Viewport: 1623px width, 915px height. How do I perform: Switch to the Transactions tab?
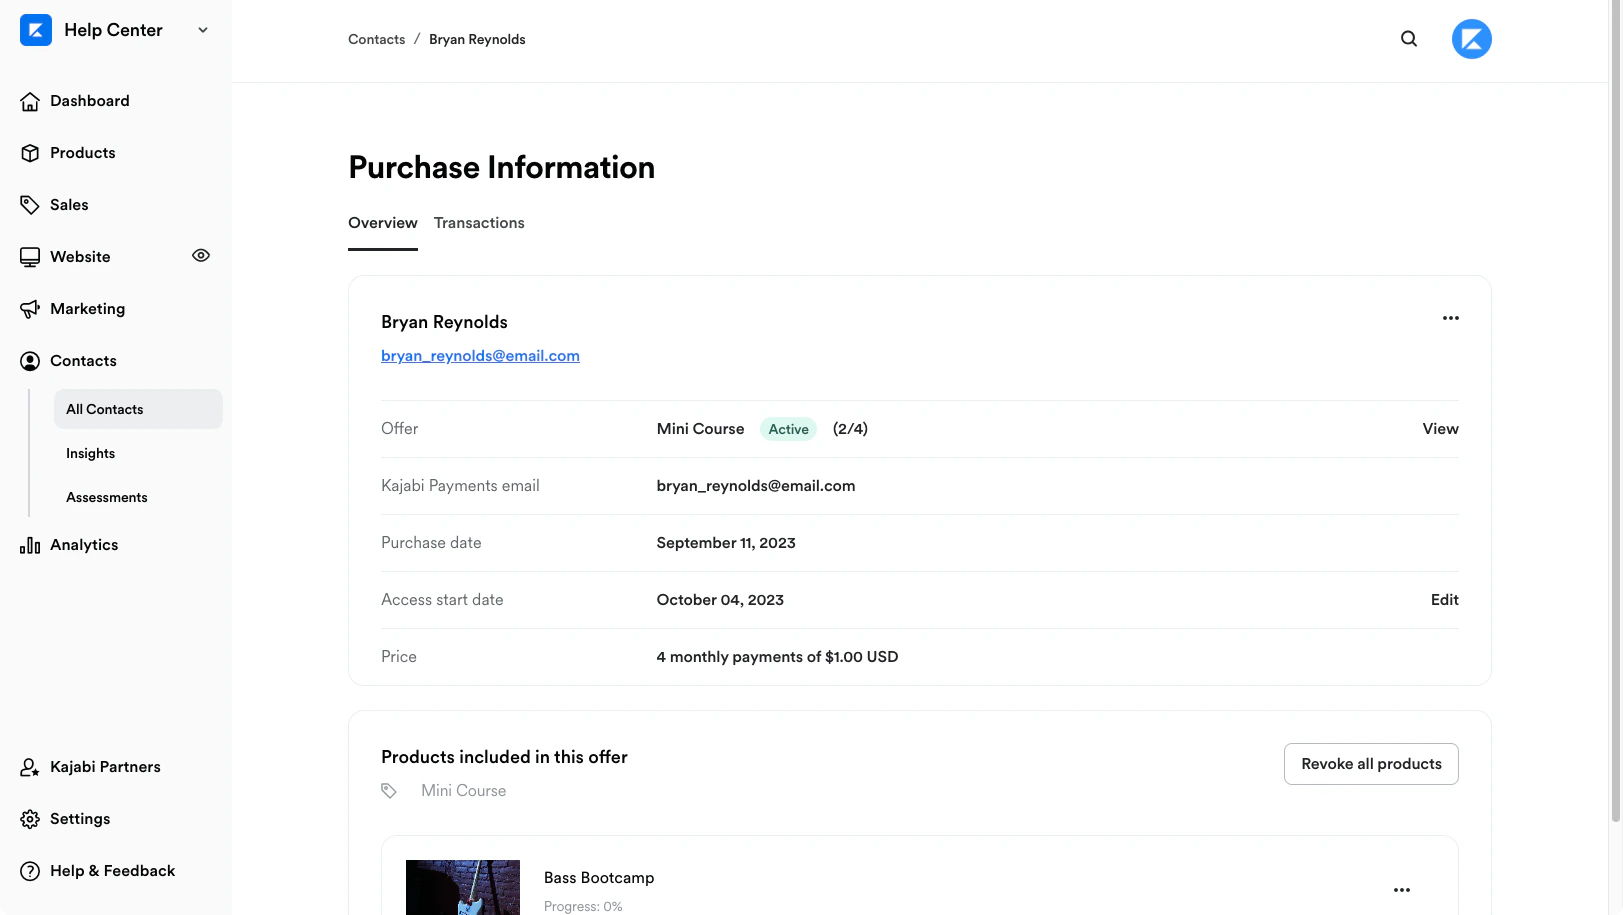click(x=479, y=222)
